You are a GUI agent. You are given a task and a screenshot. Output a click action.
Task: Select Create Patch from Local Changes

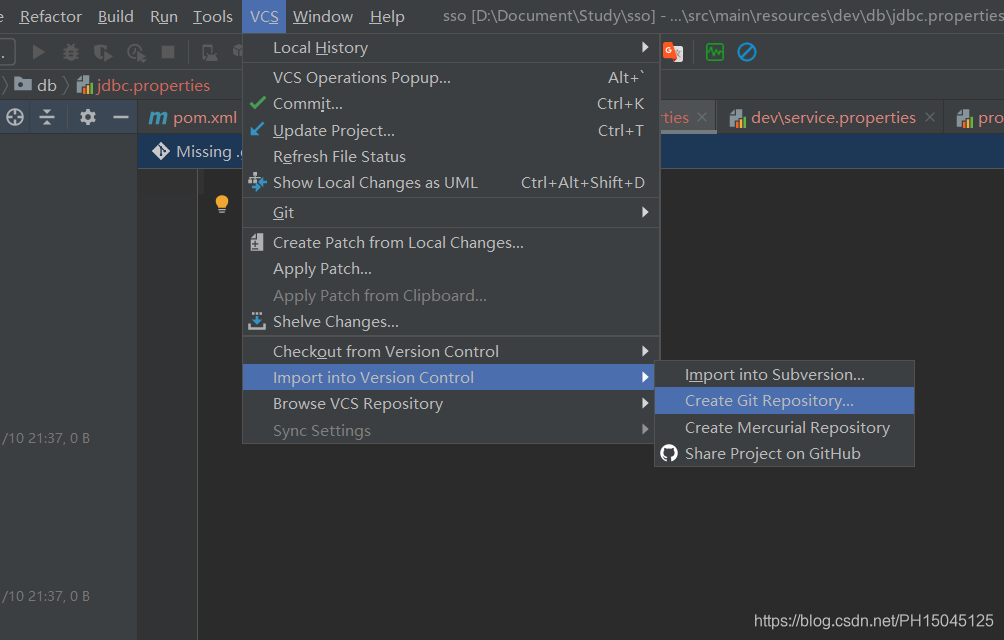pos(451,243)
